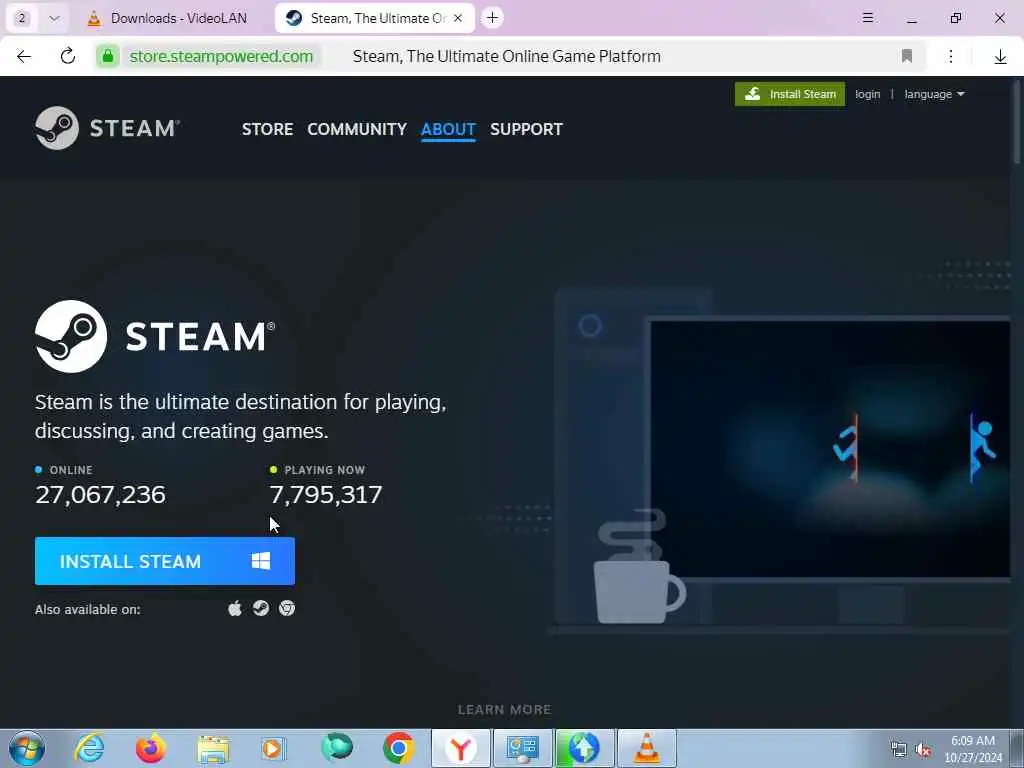
Task: Select the ABOUT nav item
Action: coord(448,129)
